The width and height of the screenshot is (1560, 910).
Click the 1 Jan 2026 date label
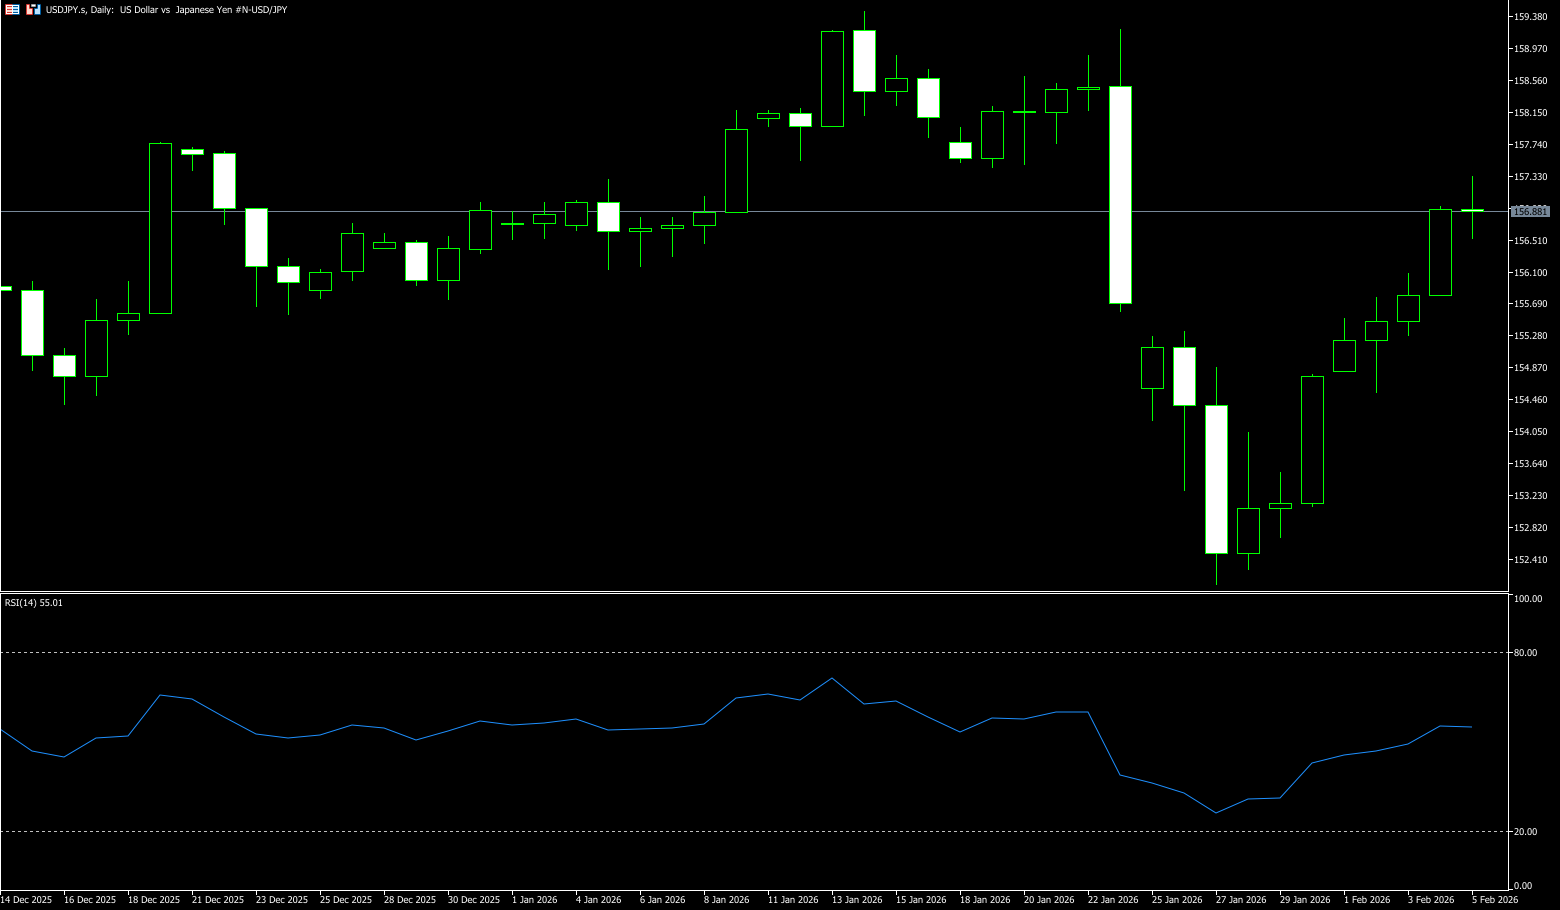[x=534, y=900]
